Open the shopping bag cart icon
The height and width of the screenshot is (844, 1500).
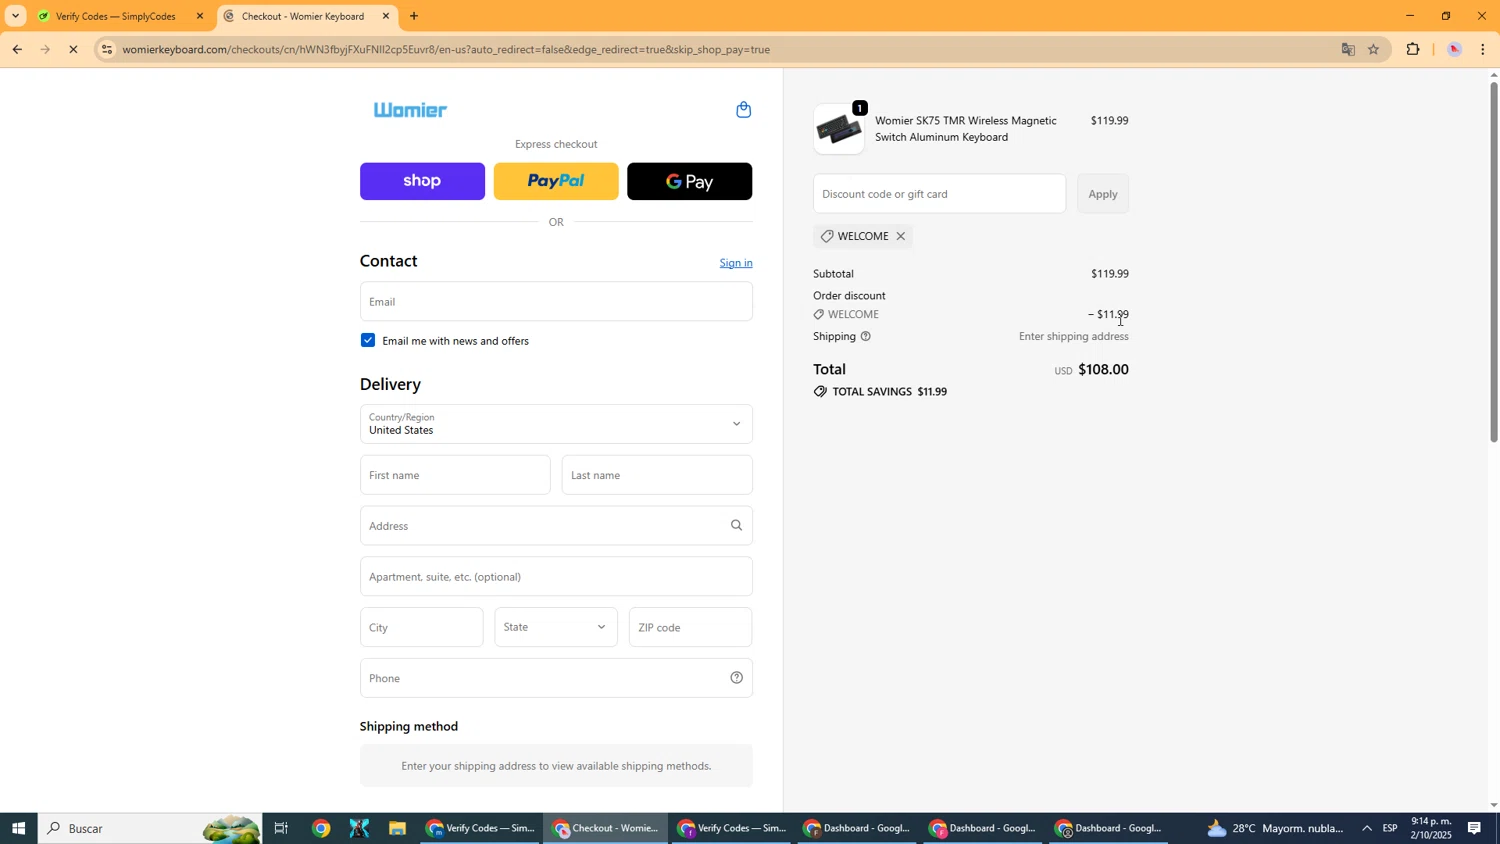[x=743, y=110]
